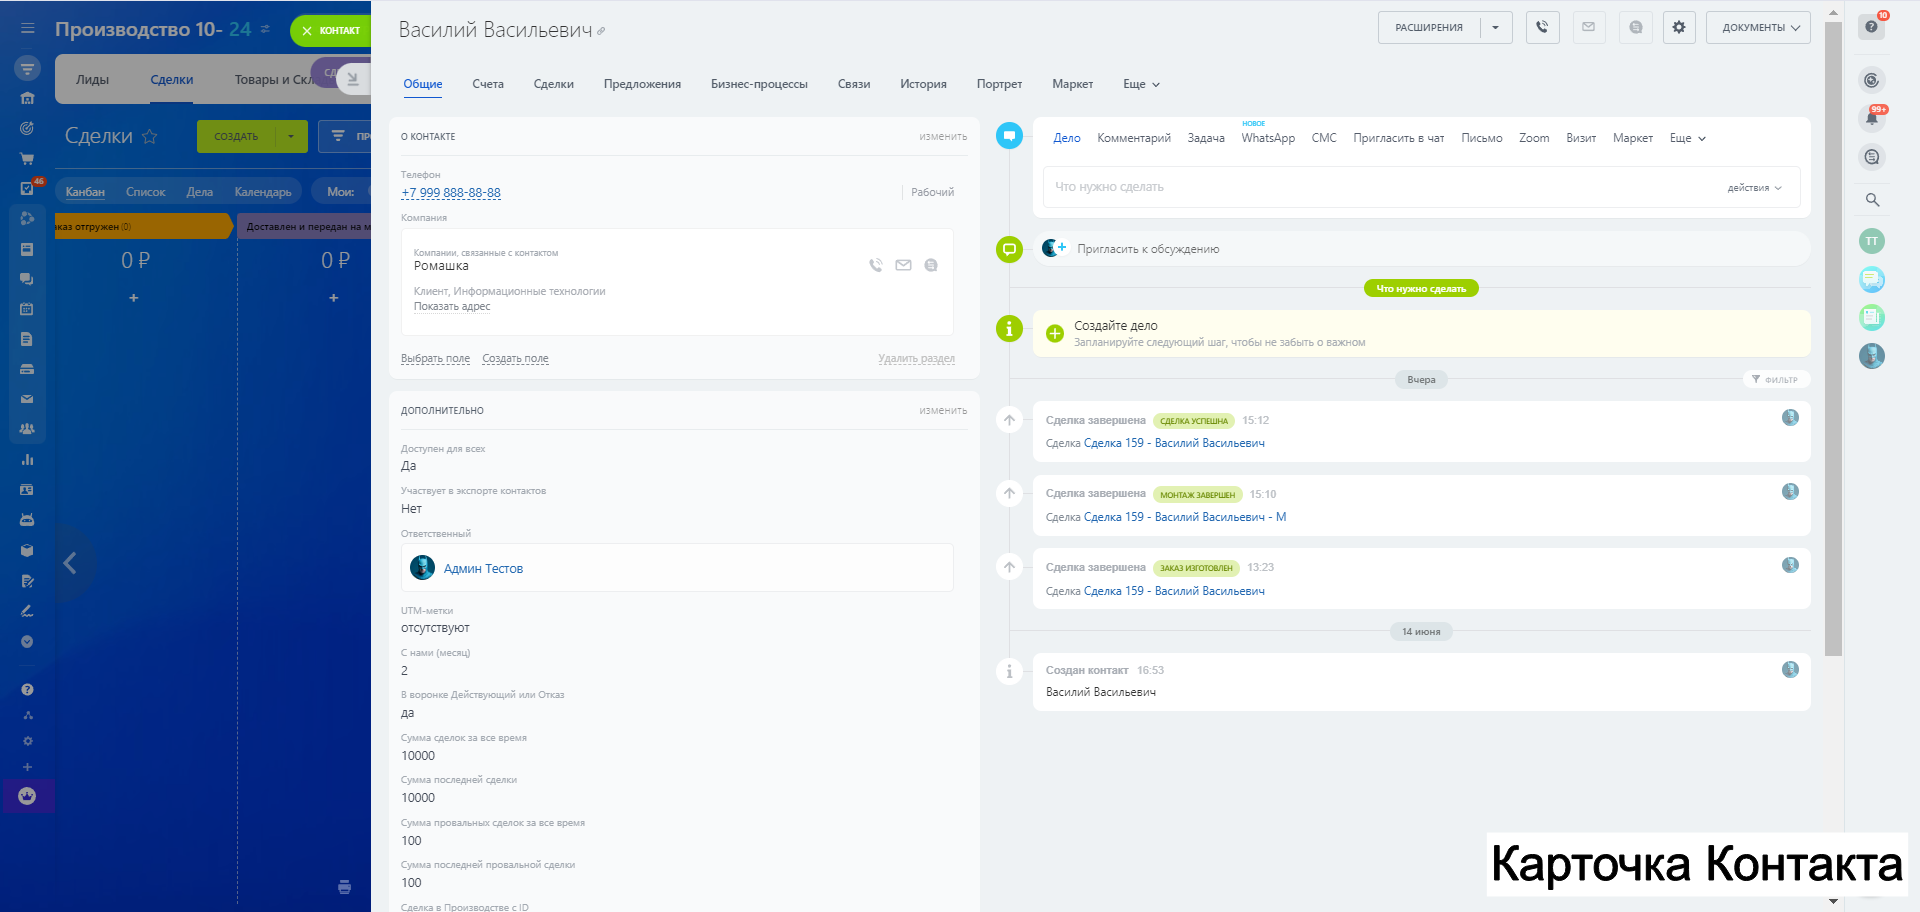1920x912 pixels.
Task: Click the pencil icon beside contact name
Action: tap(601, 32)
